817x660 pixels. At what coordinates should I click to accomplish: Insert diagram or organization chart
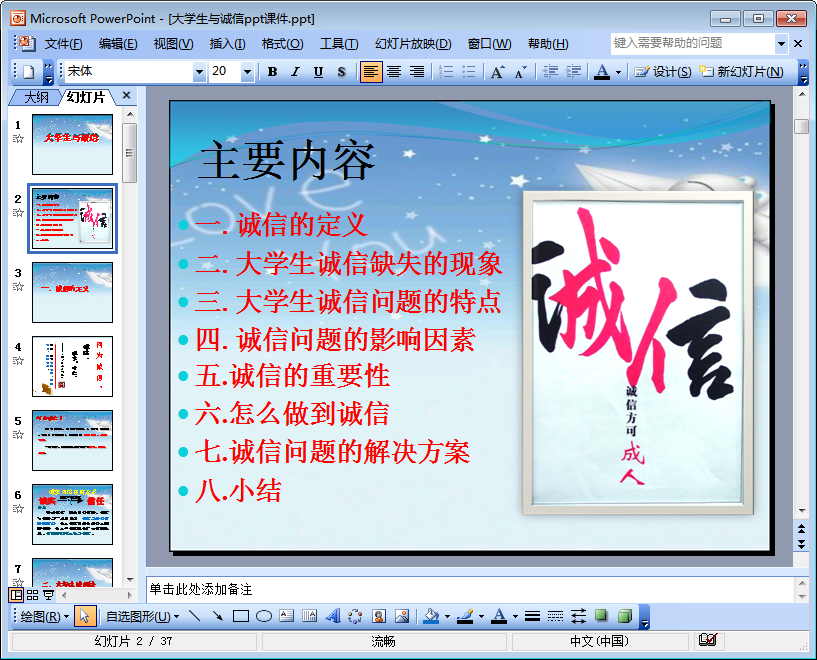click(355, 617)
